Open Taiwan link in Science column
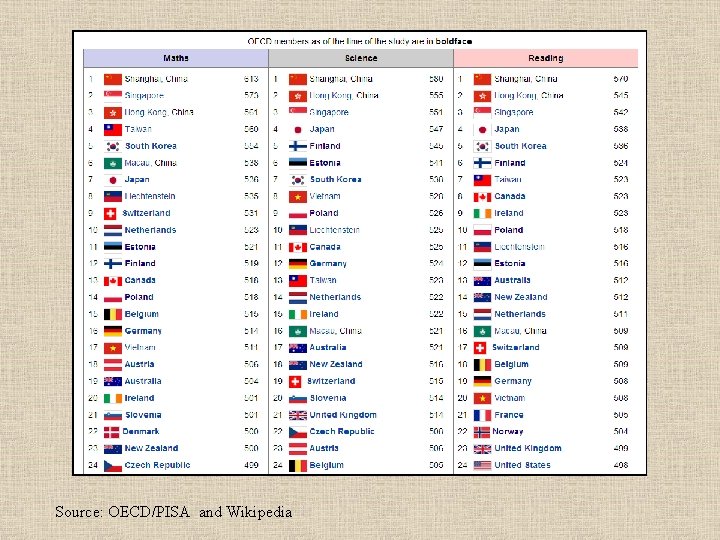 323,281
